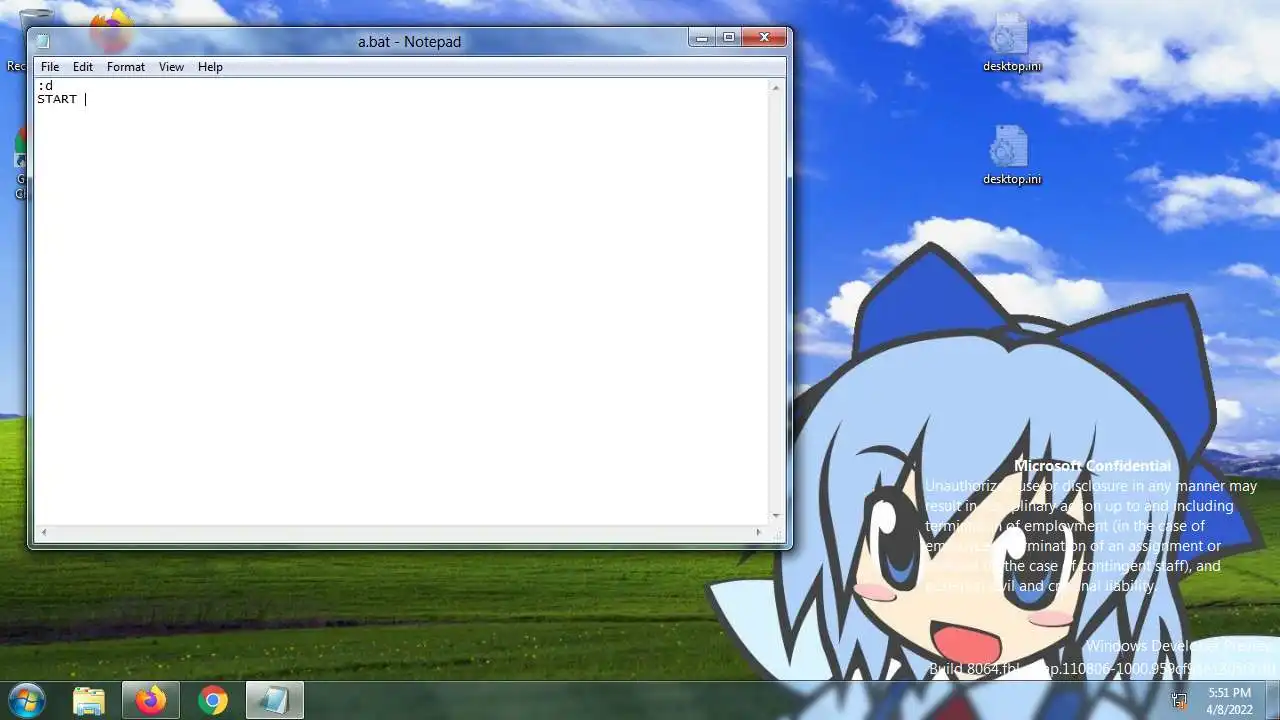Click inside the Notepad text editing area
This screenshot has width=1280, height=720.
[401, 302]
